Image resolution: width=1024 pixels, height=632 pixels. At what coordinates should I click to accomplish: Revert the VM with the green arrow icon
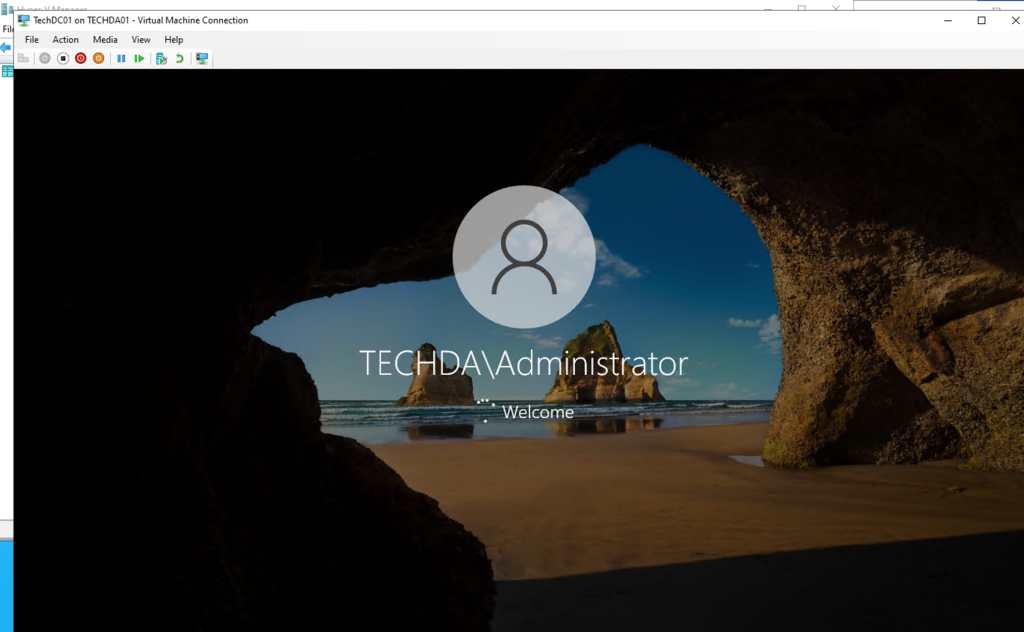pos(179,59)
